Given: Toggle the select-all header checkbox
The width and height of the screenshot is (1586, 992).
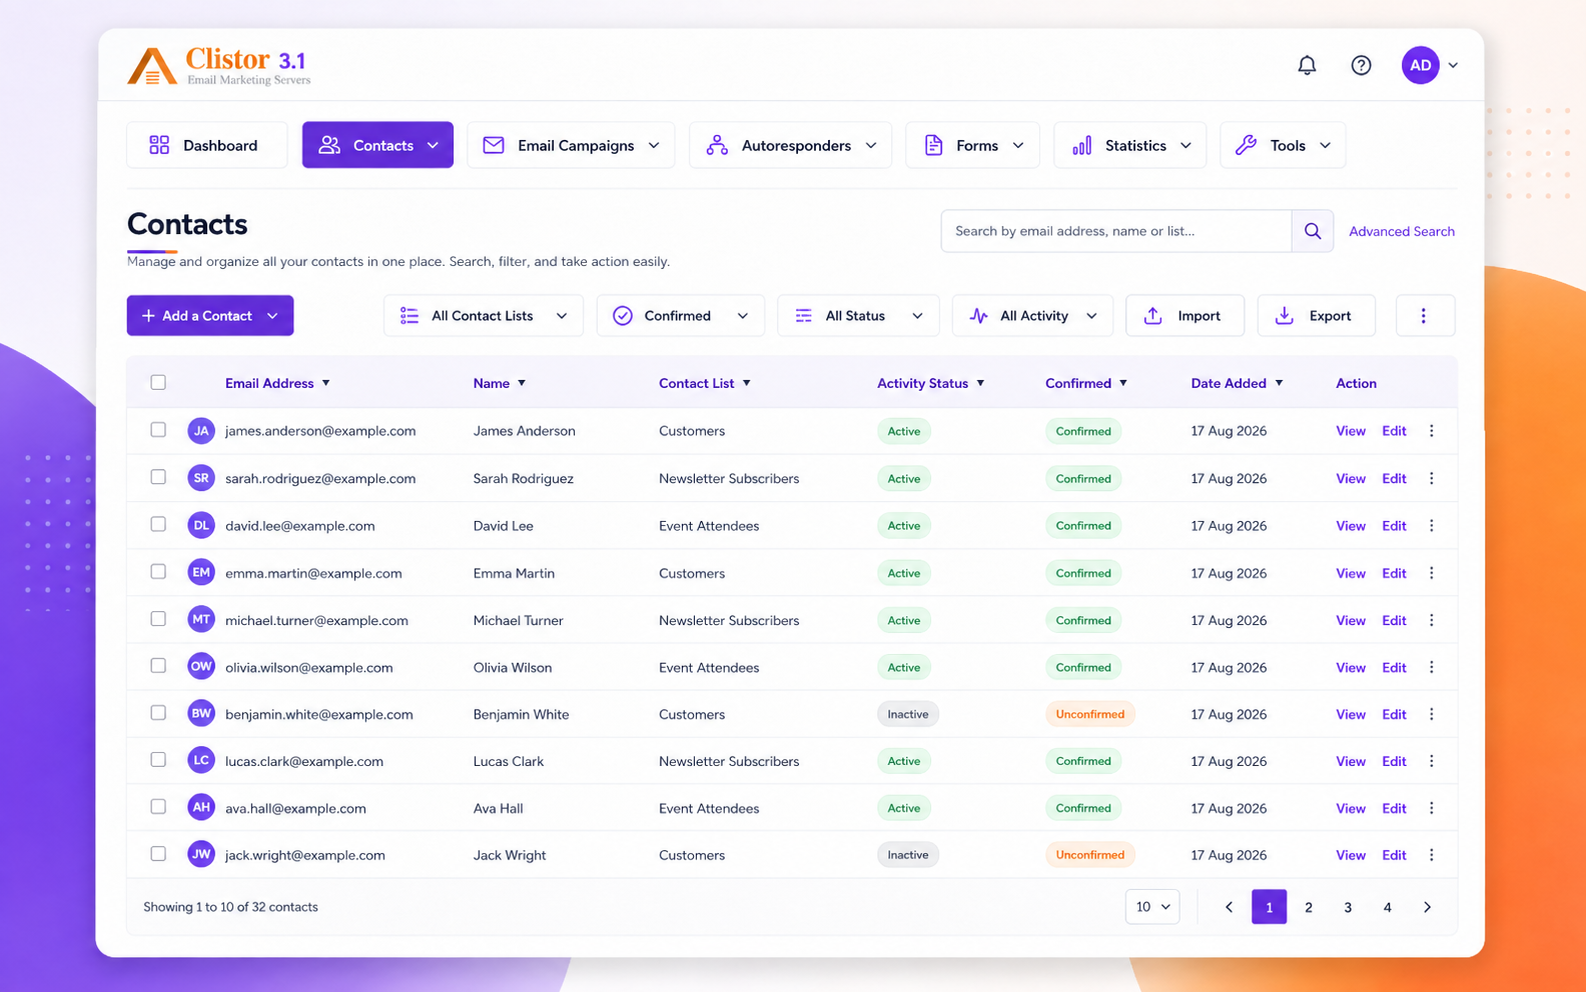Looking at the screenshot, I should click(x=158, y=382).
